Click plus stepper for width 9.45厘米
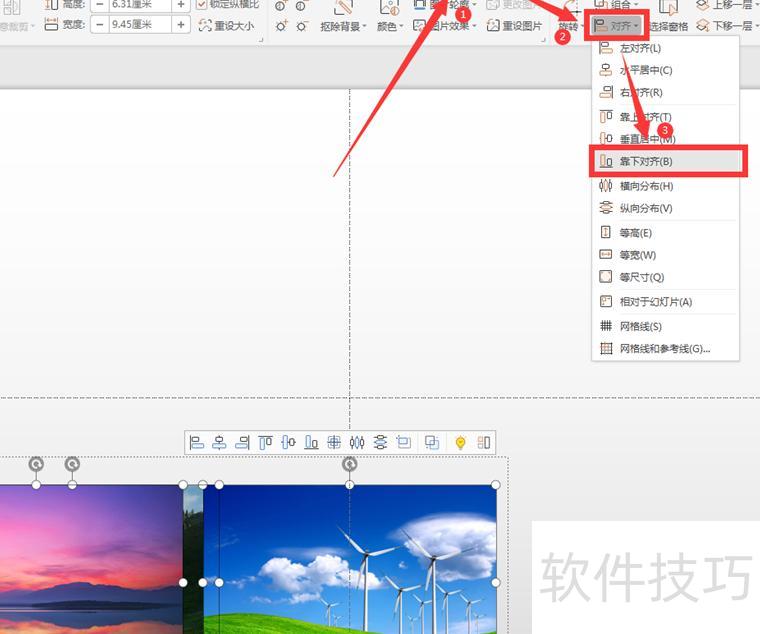Screen dimensions: 760x634 pos(180,24)
